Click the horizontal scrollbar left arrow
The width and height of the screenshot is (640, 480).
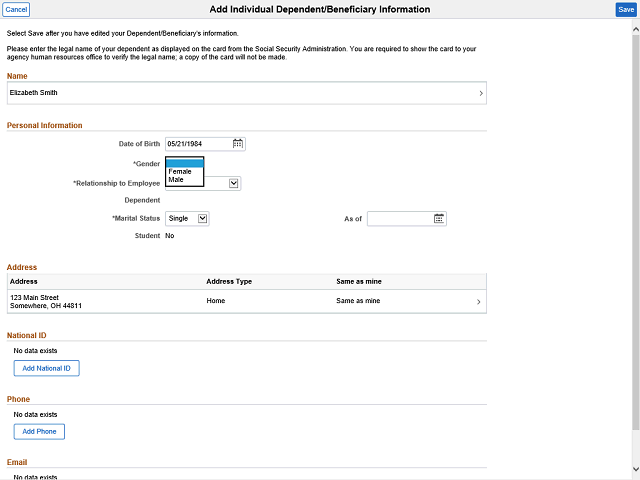click(5, 475)
